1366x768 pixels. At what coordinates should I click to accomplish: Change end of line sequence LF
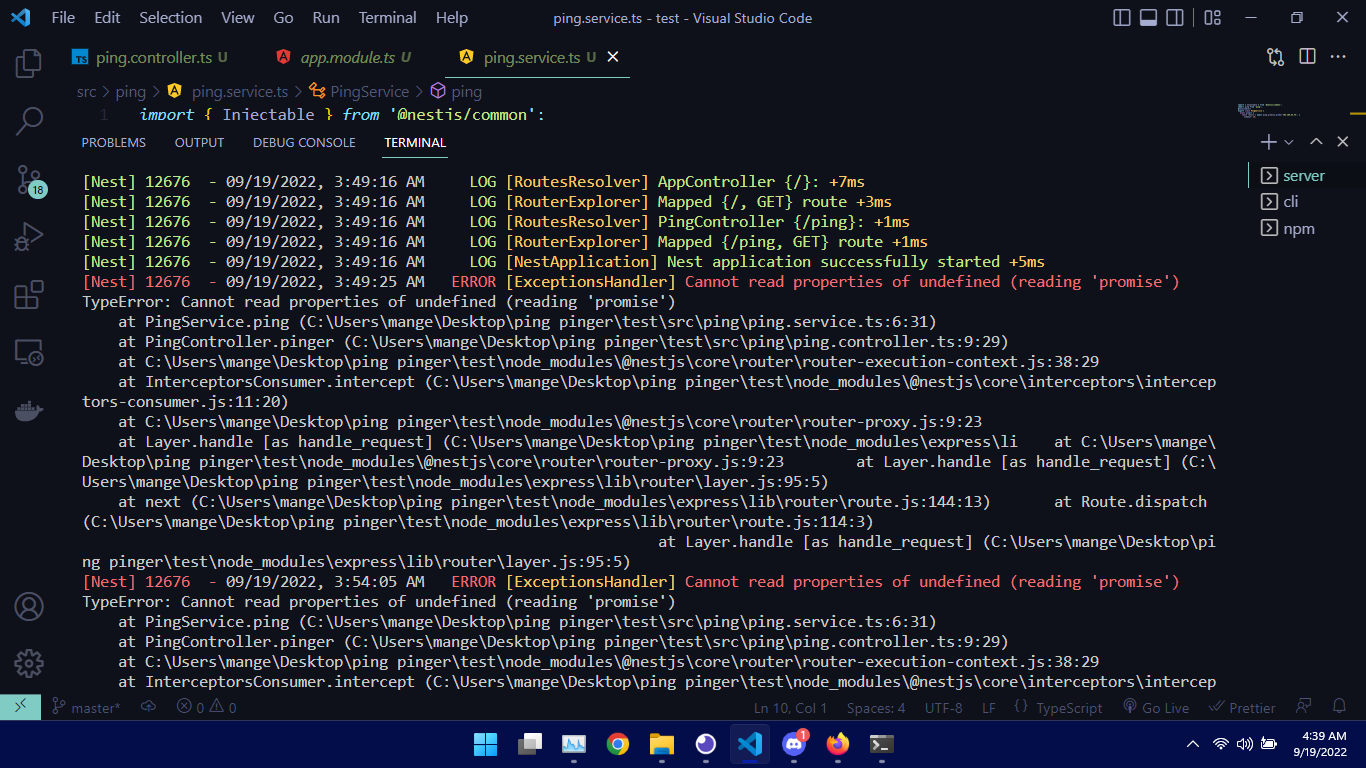coord(988,707)
